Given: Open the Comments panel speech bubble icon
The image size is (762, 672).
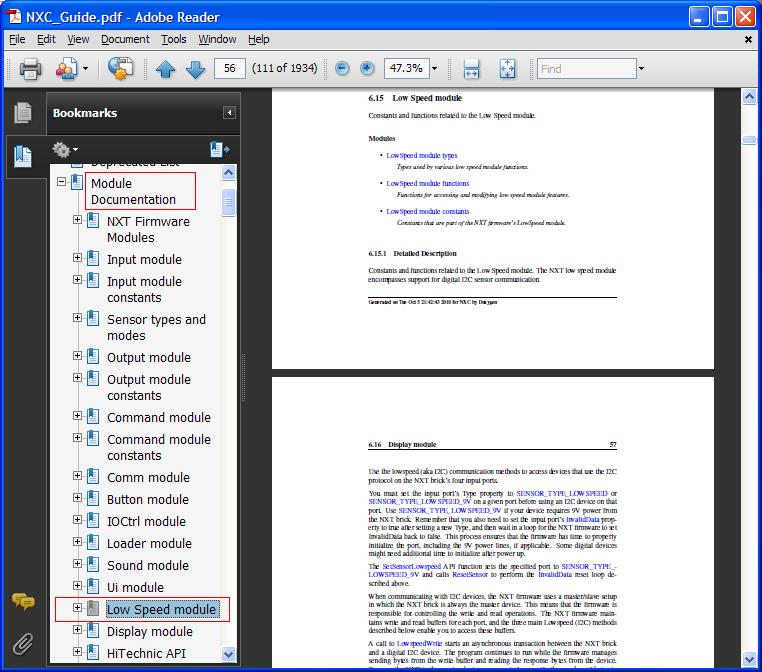Looking at the screenshot, I should pos(23,601).
